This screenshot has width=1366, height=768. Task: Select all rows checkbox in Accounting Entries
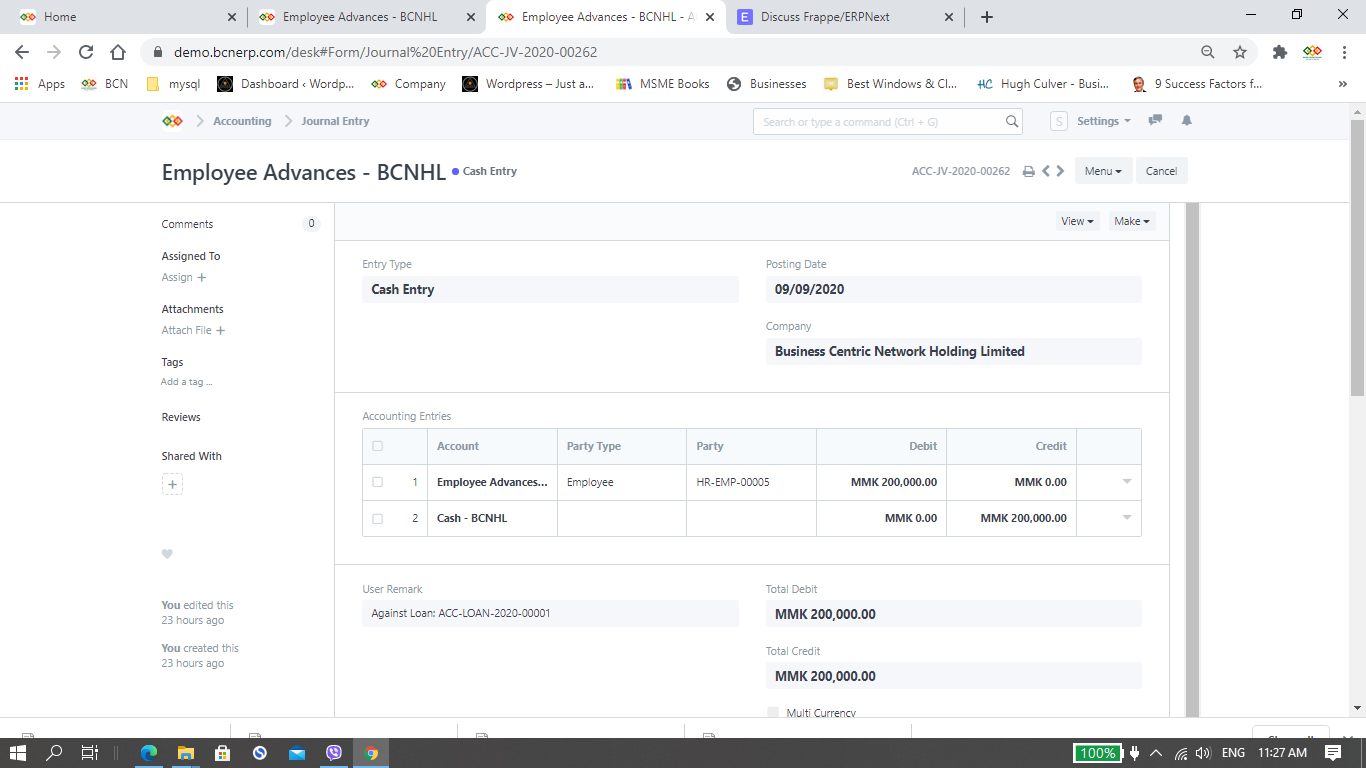click(x=377, y=446)
